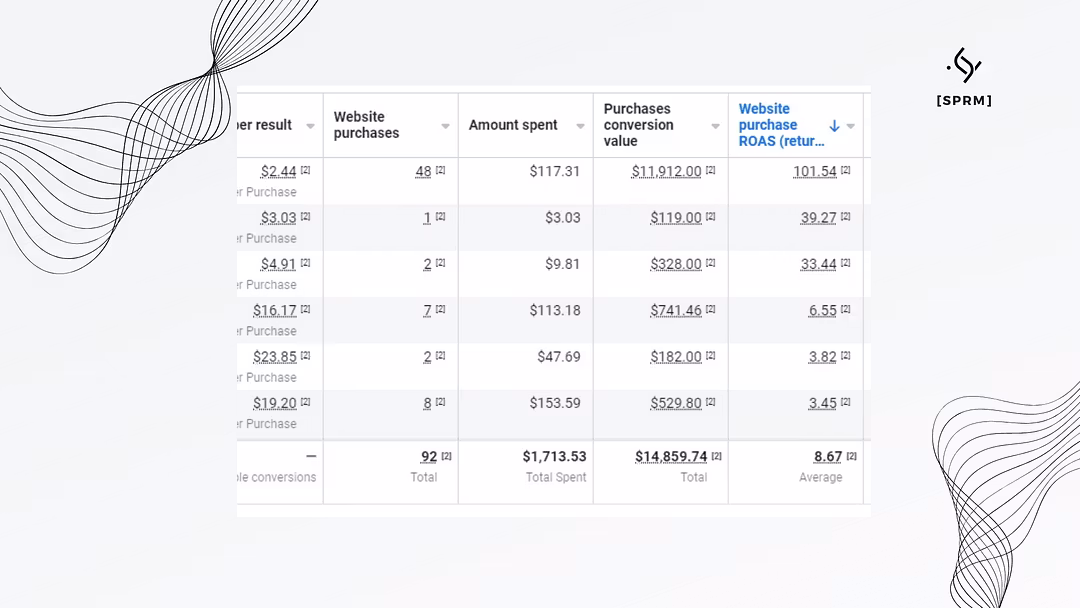Click the footnote marker beside 39.27
The image size is (1080, 608).
[845, 217]
